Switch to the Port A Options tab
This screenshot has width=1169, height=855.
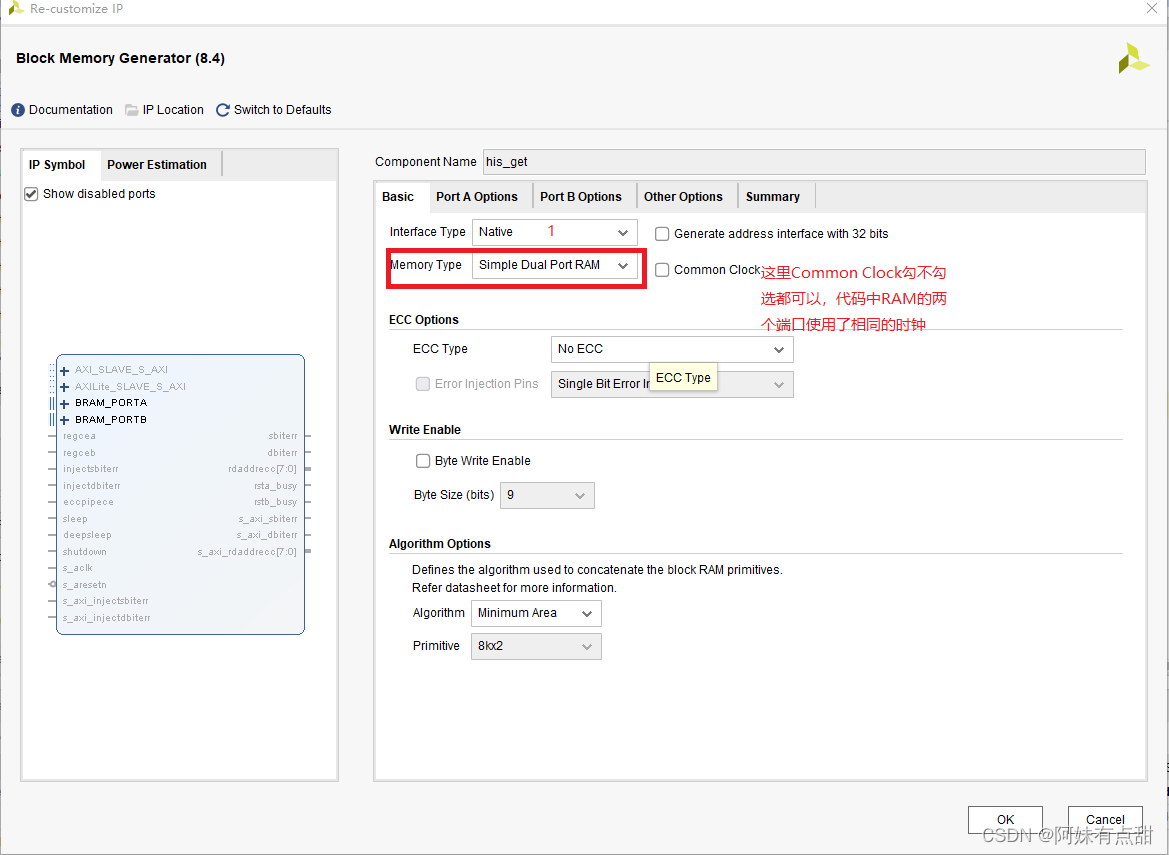tap(477, 197)
